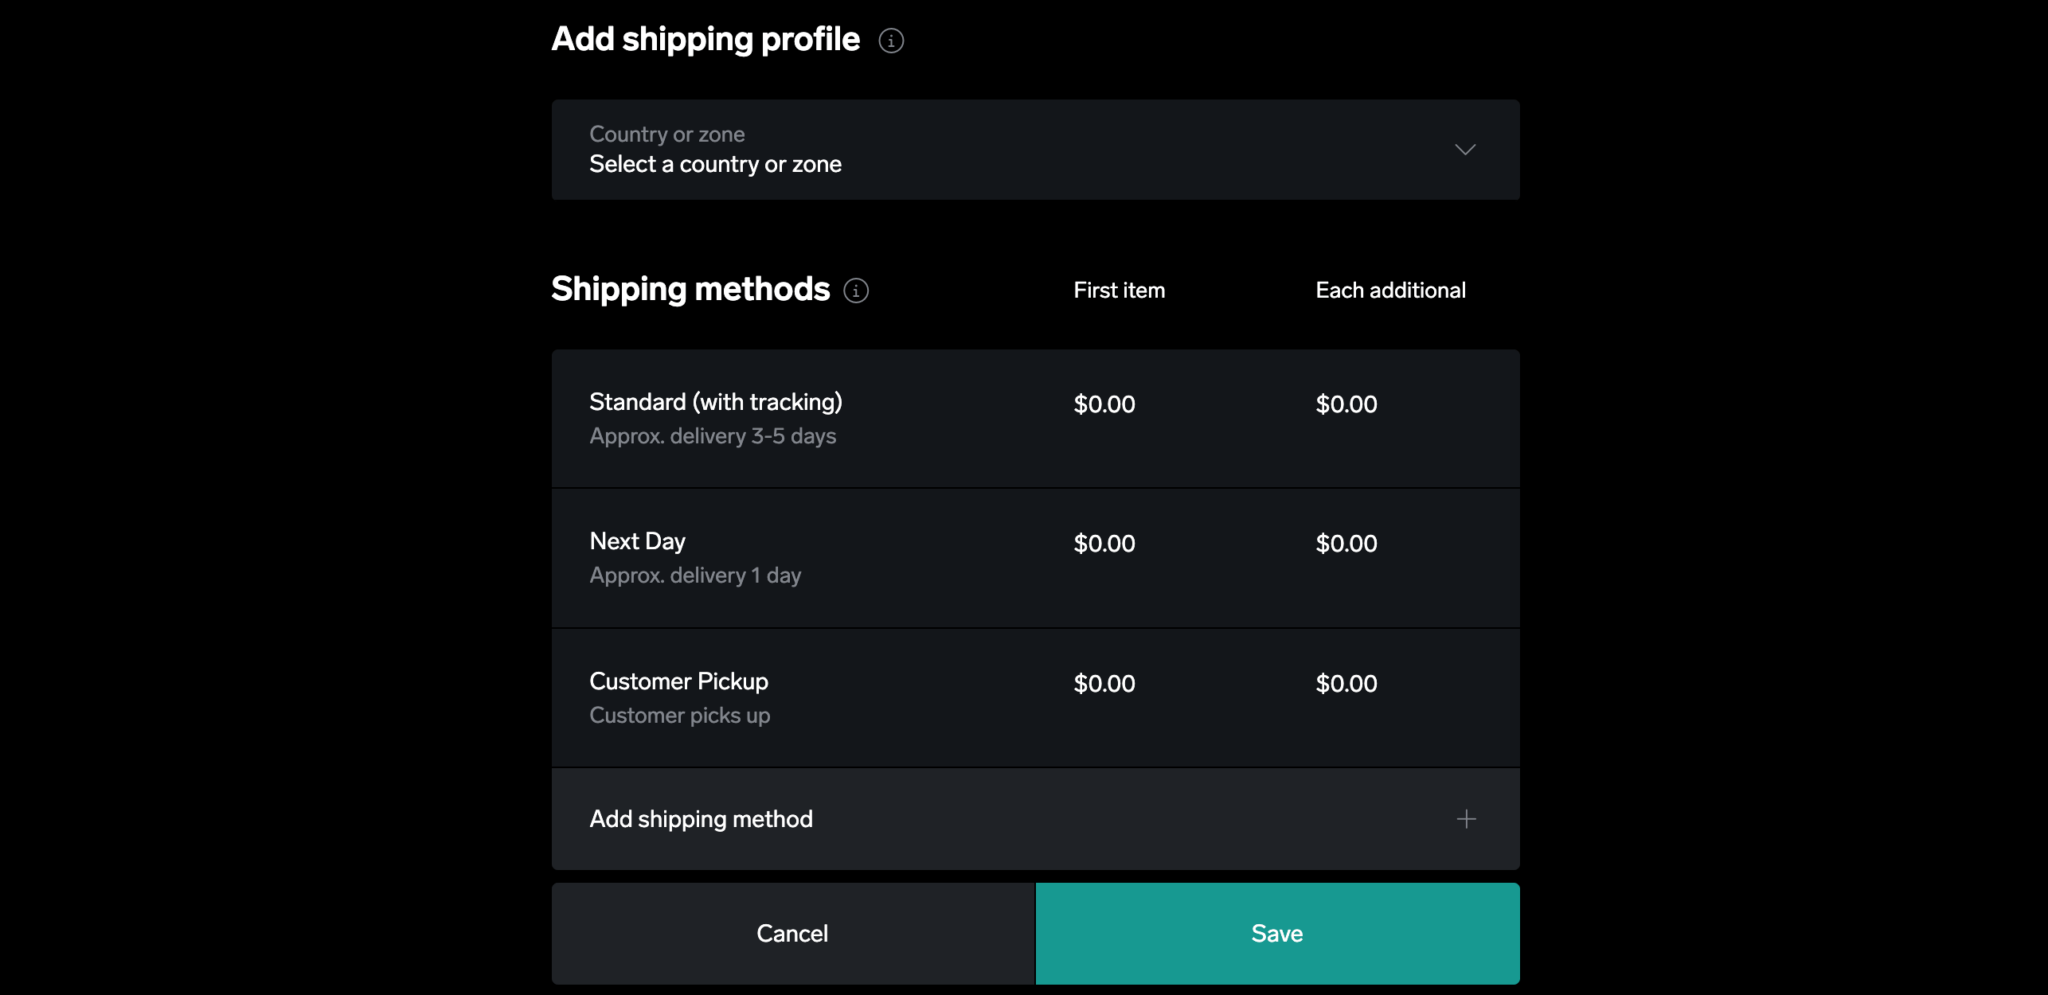
Task: Cancel adding the shipping profile
Action: (x=792, y=932)
